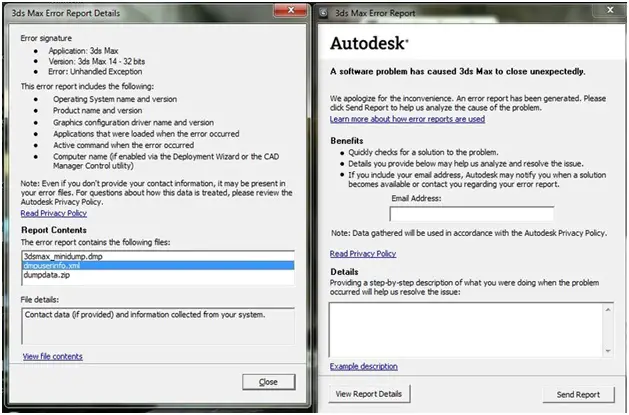Click the 'Operating System name and version' item
The height and width of the screenshot is (415, 629).
(x=115, y=99)
